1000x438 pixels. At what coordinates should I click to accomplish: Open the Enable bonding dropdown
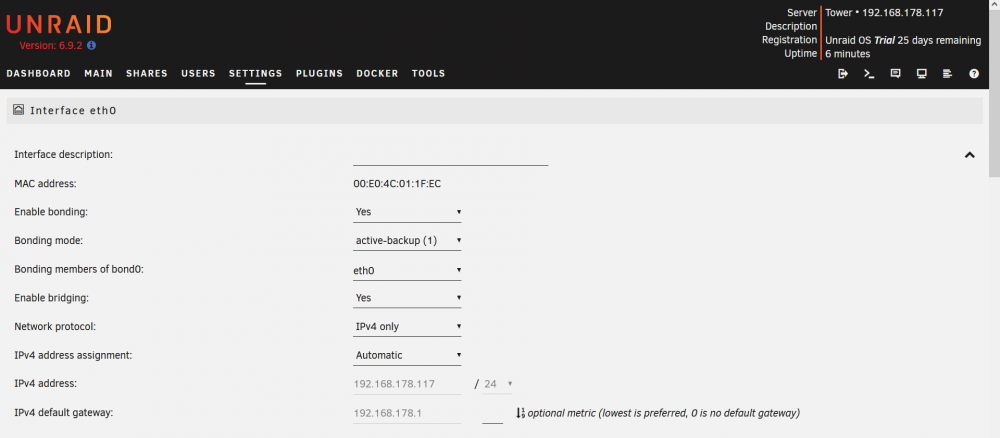pos(408,212)
